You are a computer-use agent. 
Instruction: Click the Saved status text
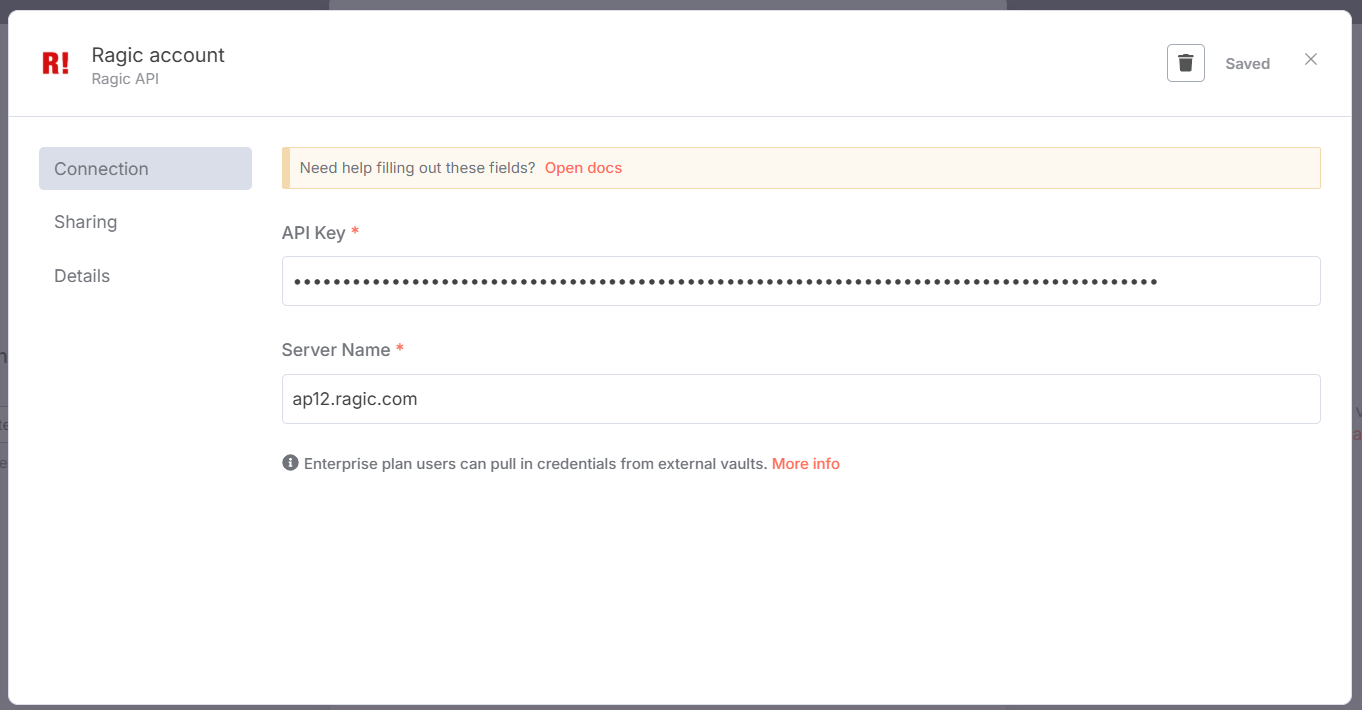coord(1248,64)
